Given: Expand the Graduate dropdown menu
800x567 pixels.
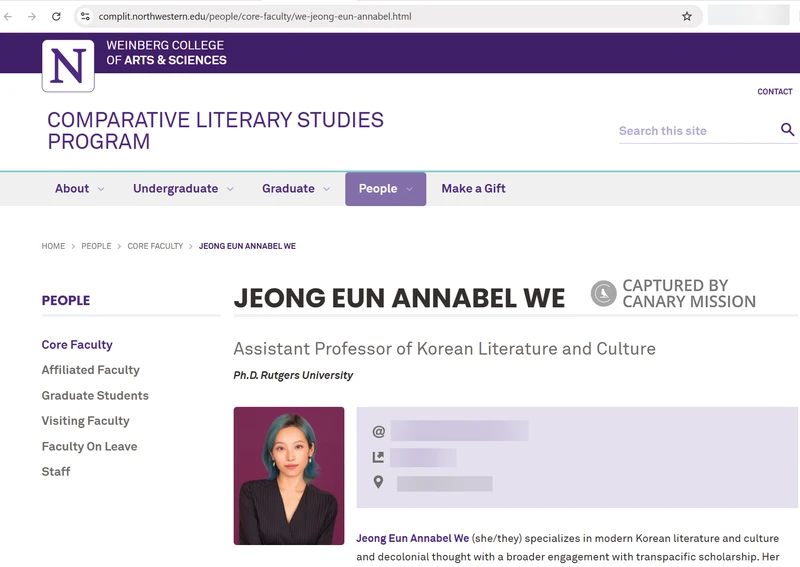Looking at the screenshot, I should coord(296,189).
